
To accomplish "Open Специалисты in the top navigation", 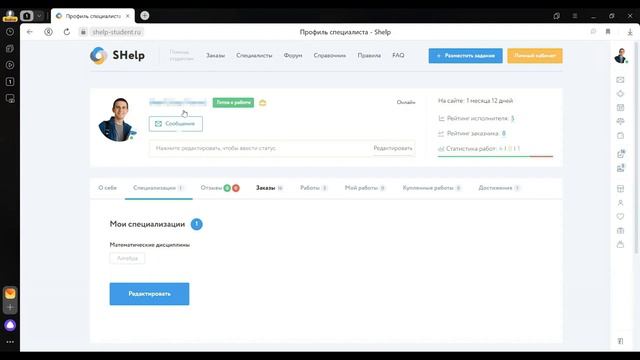I will pyautogui.click(x=254, y=56).
